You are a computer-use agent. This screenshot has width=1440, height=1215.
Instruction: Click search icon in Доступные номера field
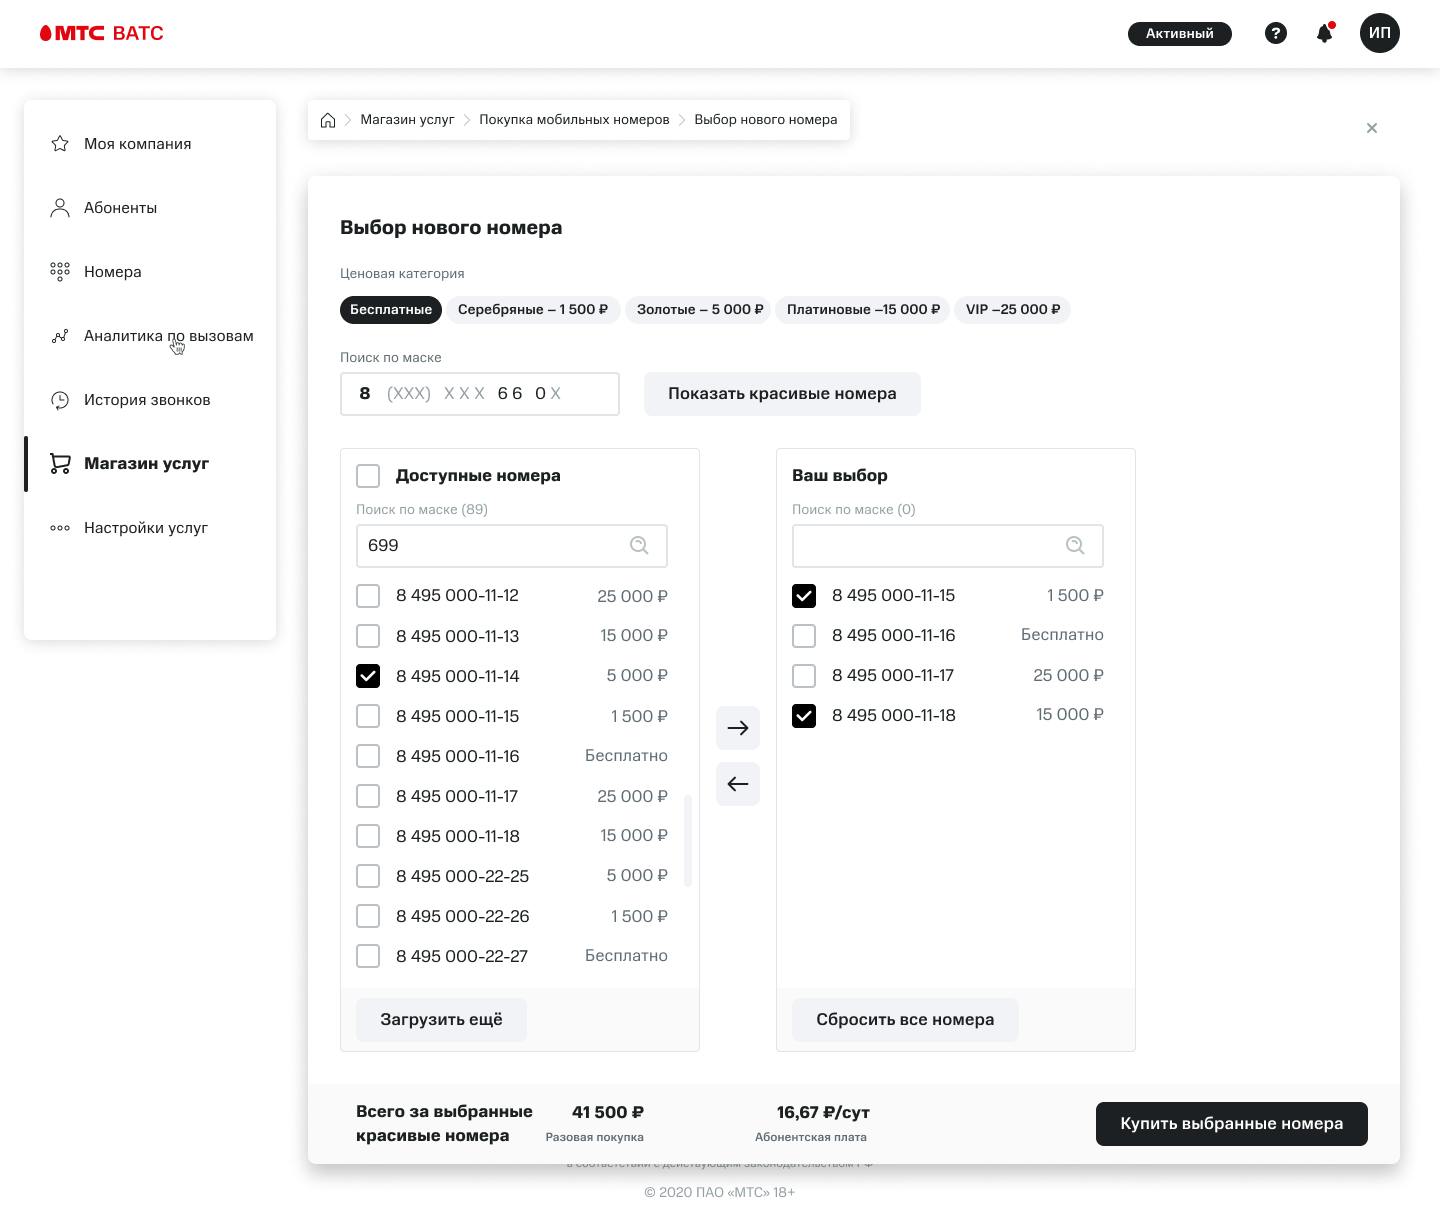(x=639, y=545)
